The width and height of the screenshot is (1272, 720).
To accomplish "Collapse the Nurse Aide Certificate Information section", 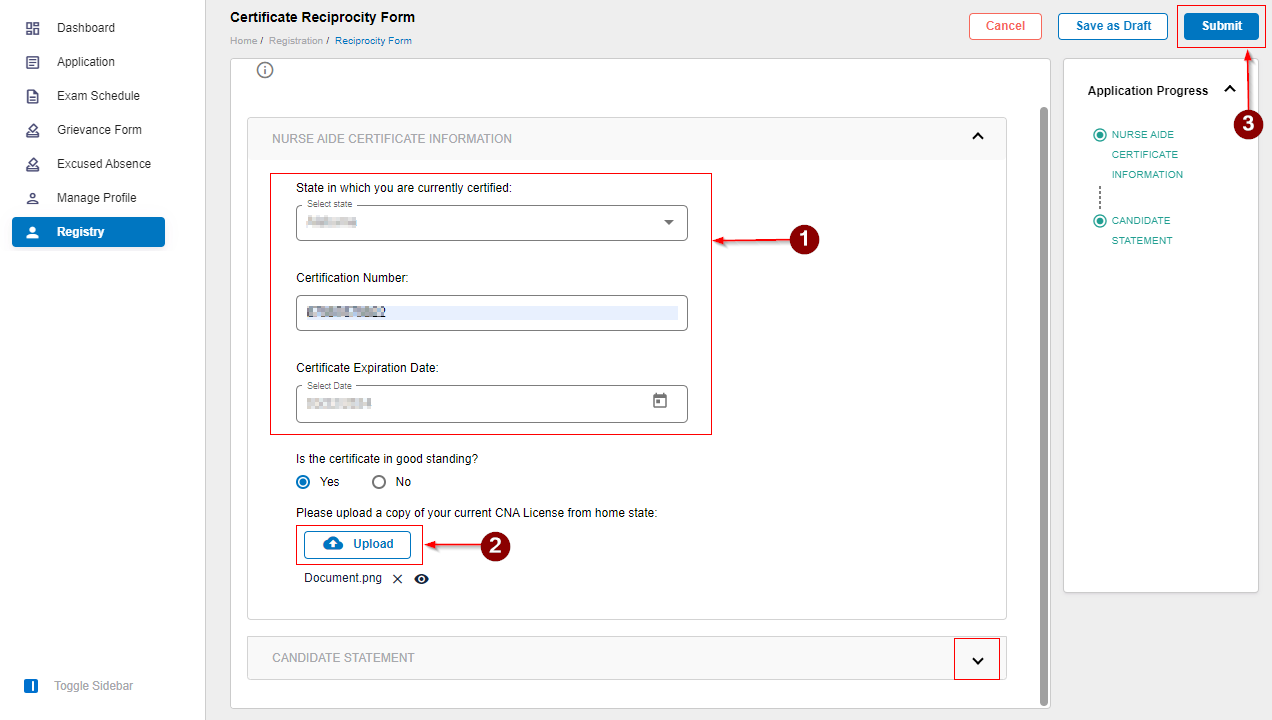I will (978, 137).
